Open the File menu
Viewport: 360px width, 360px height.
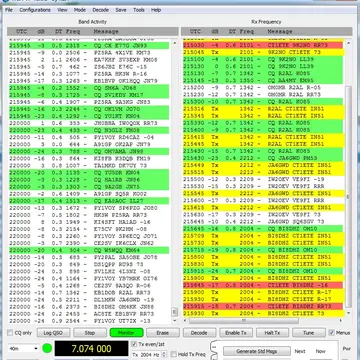point(9,10)
